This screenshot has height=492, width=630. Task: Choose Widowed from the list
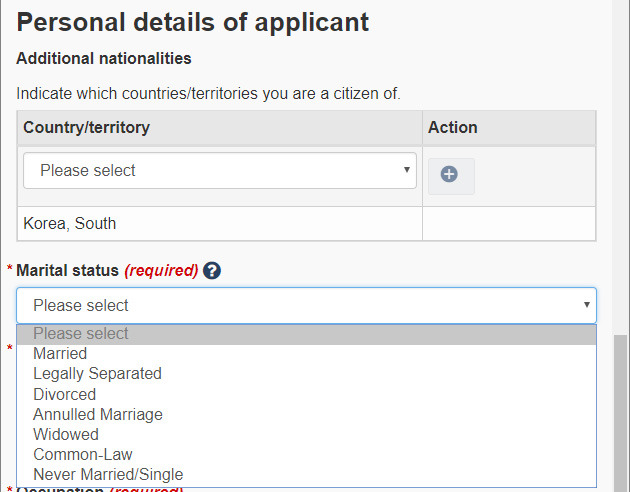click(306, 435)
